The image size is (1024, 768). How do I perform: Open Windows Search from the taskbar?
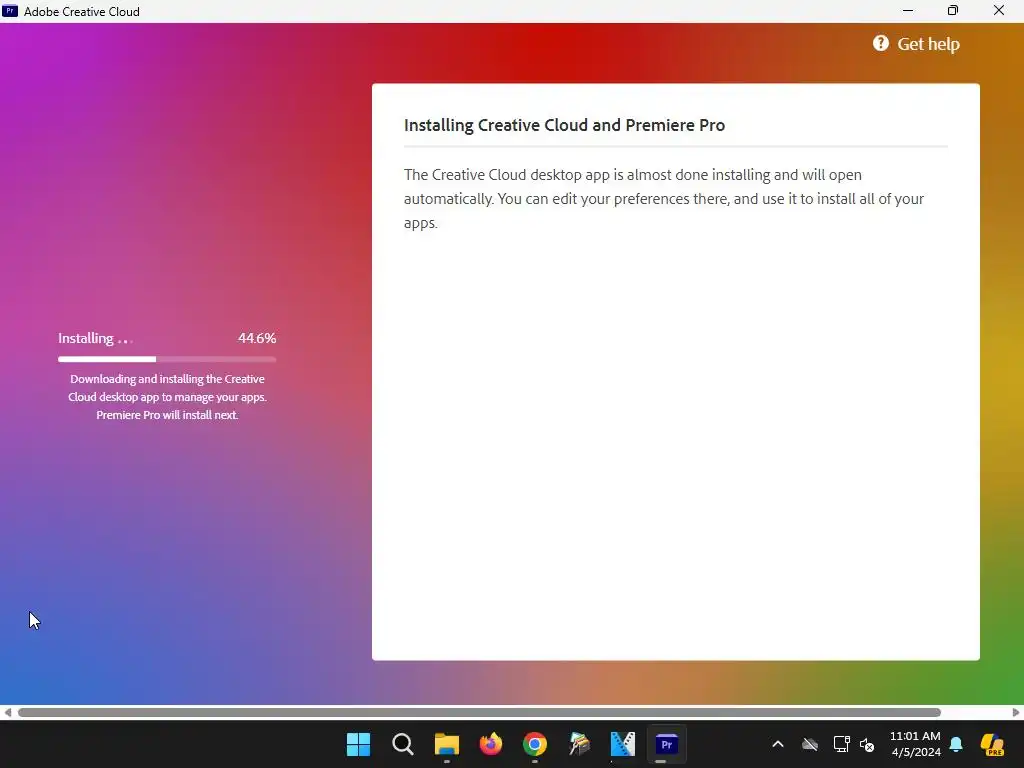tap(402, 744)
